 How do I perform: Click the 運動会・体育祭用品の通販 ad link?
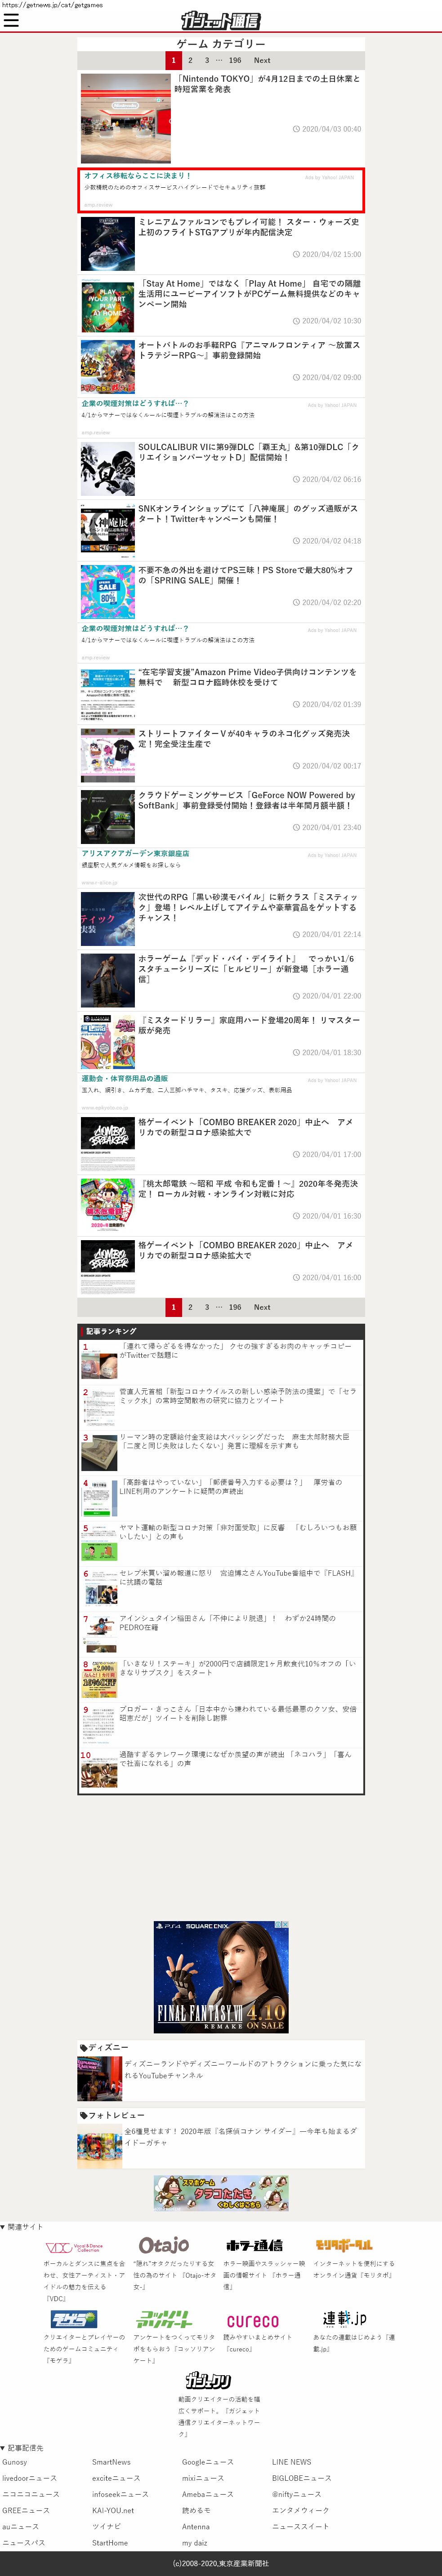click(x=124, y=1078)
